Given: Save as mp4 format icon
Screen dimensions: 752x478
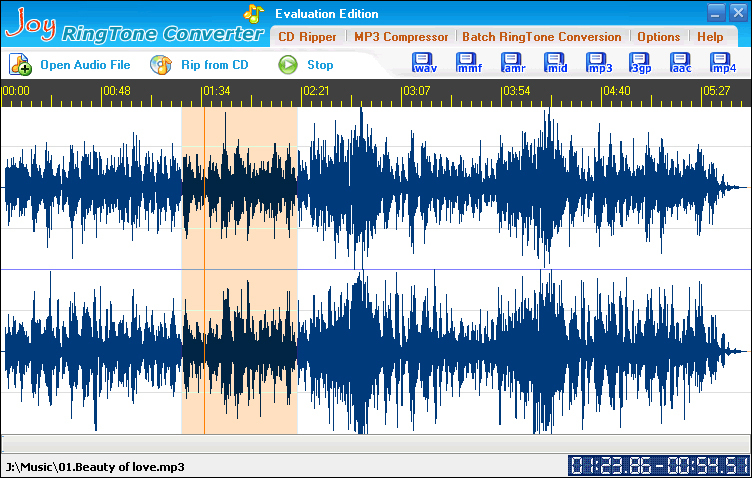Looking at the screenshot, I should tap(722, 63).
